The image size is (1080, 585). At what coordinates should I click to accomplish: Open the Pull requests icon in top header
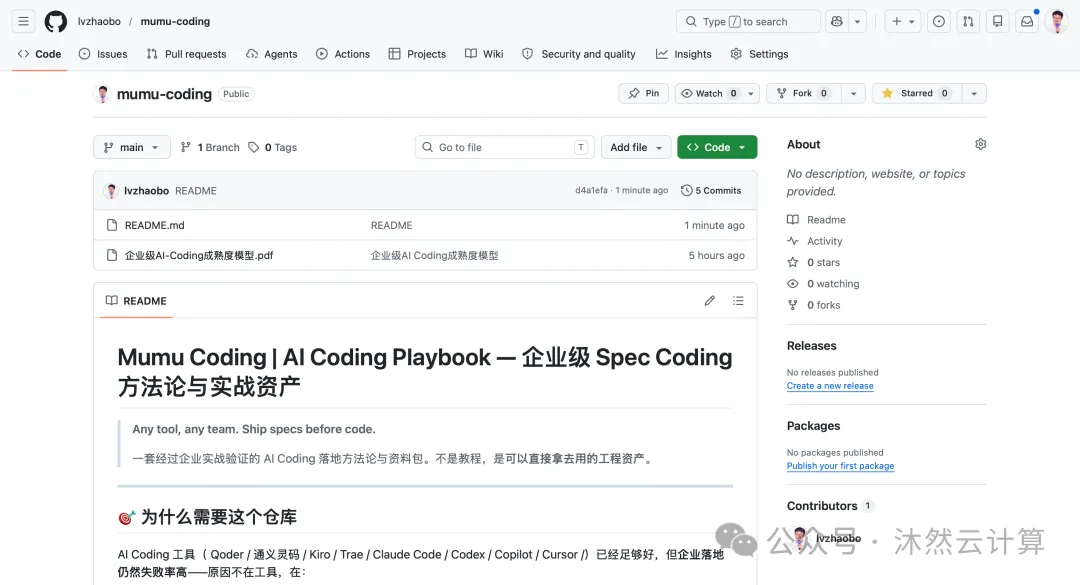(968, 21)
